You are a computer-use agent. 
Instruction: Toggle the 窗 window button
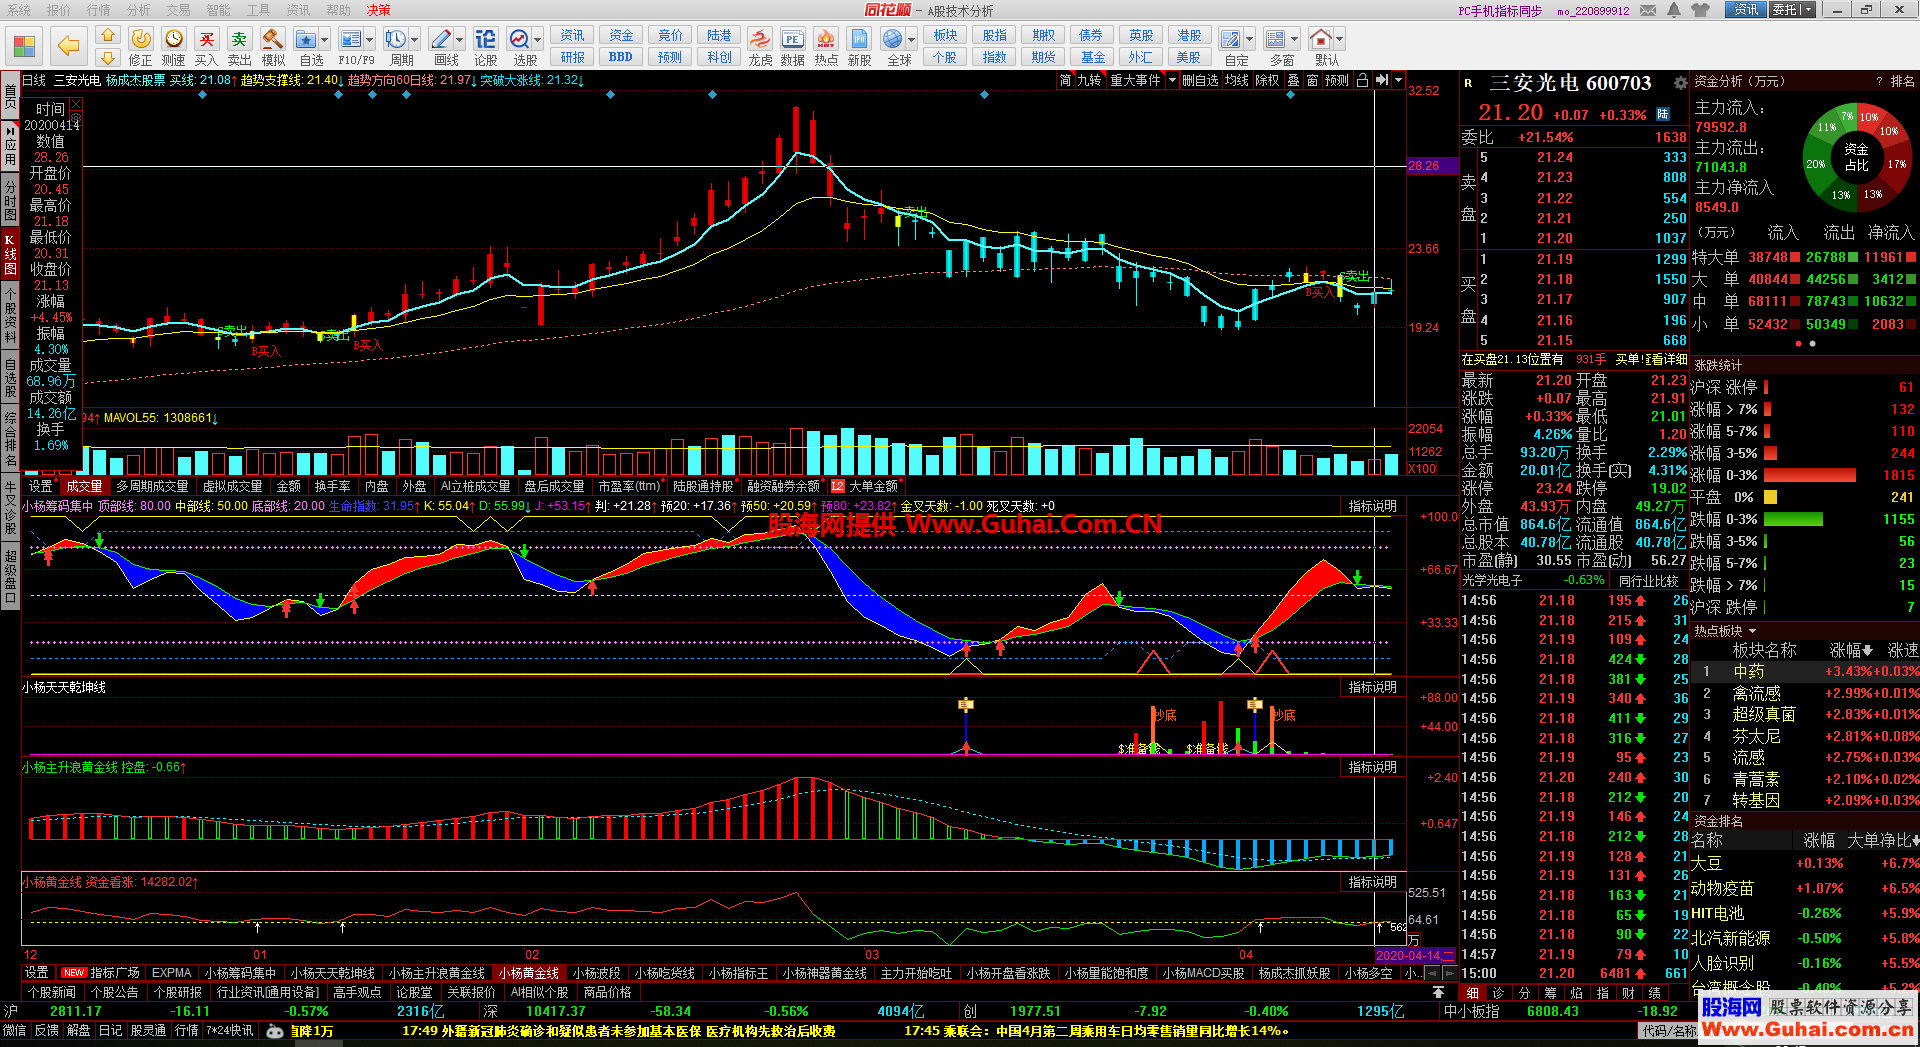click(1312, 81)
